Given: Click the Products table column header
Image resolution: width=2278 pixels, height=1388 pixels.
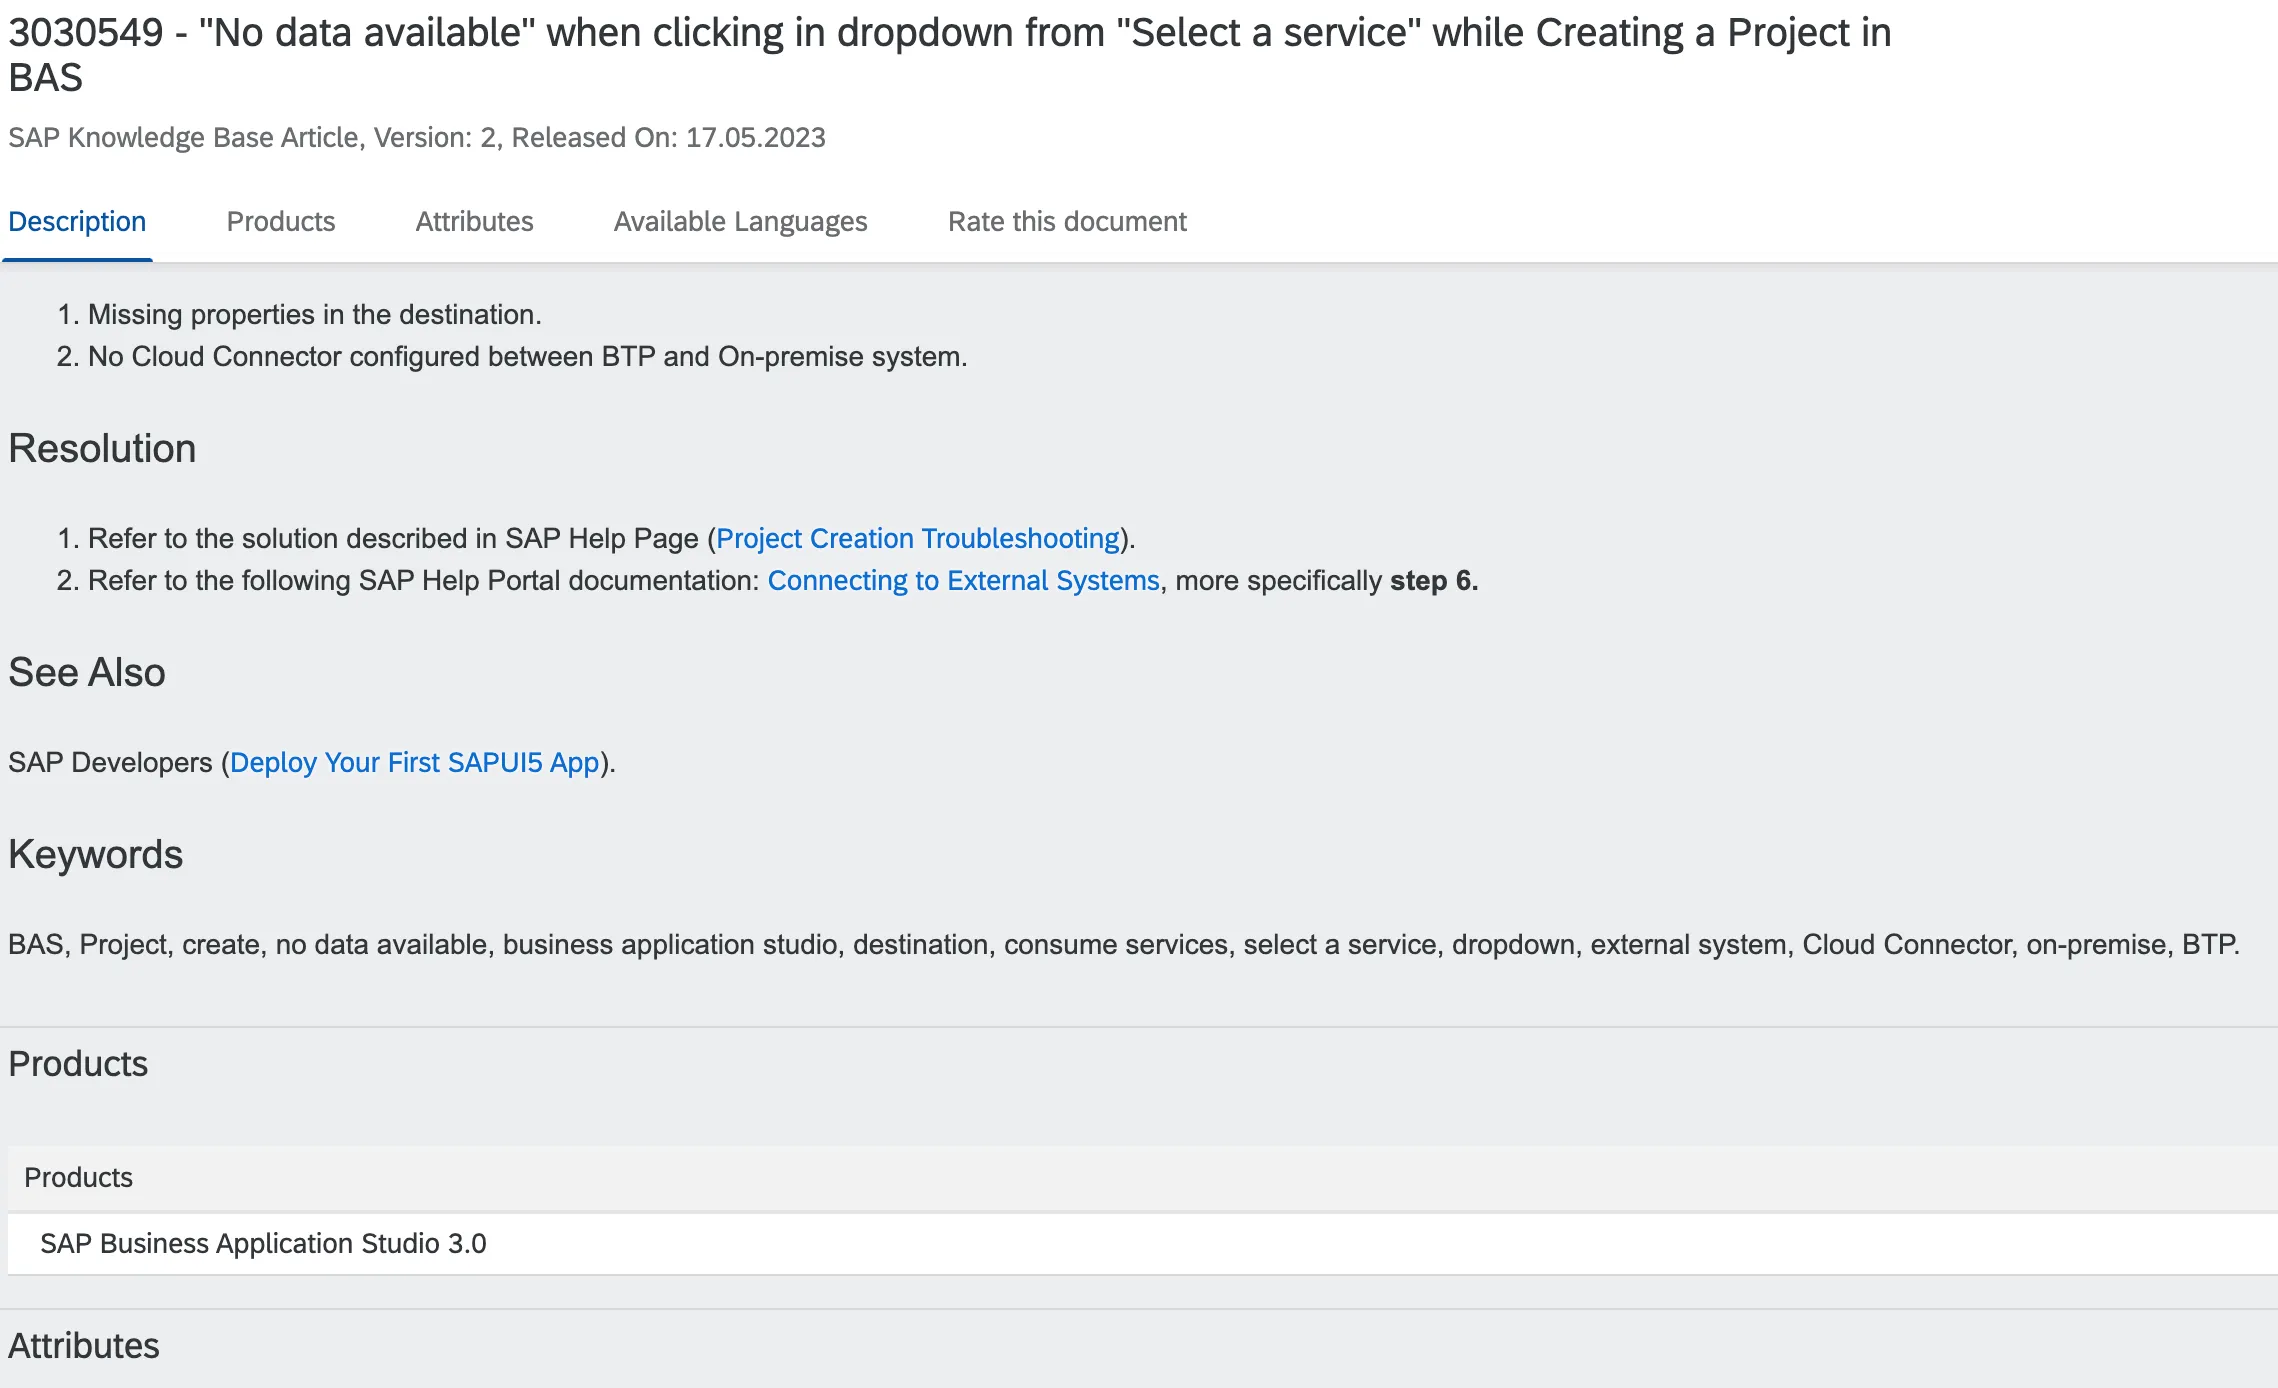Looking at the screenshot, I should pyautogui.click(x=78, y=1178).
